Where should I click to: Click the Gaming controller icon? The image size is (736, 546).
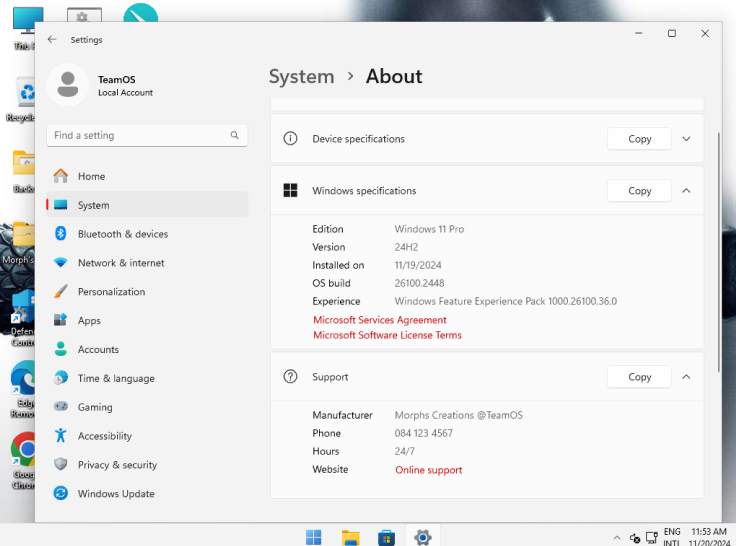pyautogui.click(x=61, y=407)
